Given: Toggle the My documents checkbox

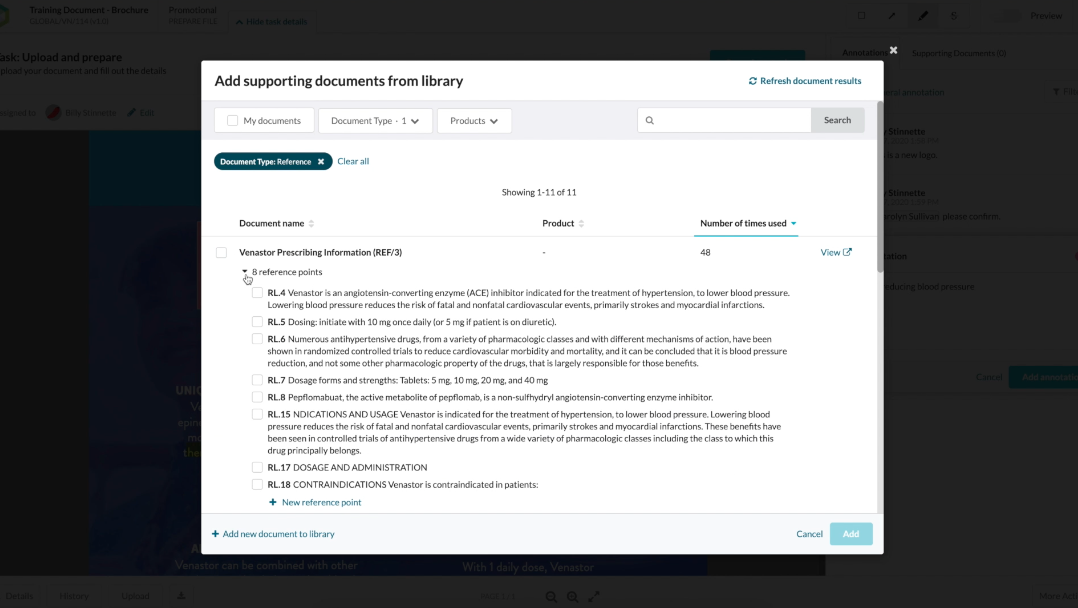Looking at the screenshot, I should coord(233,121).
